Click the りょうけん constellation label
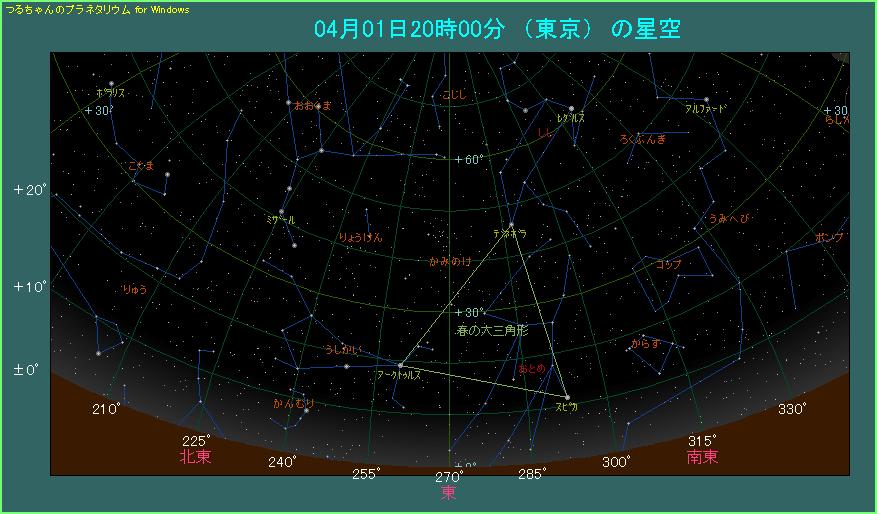This screenshot has width=877, height=514. (x=360, y=237)
